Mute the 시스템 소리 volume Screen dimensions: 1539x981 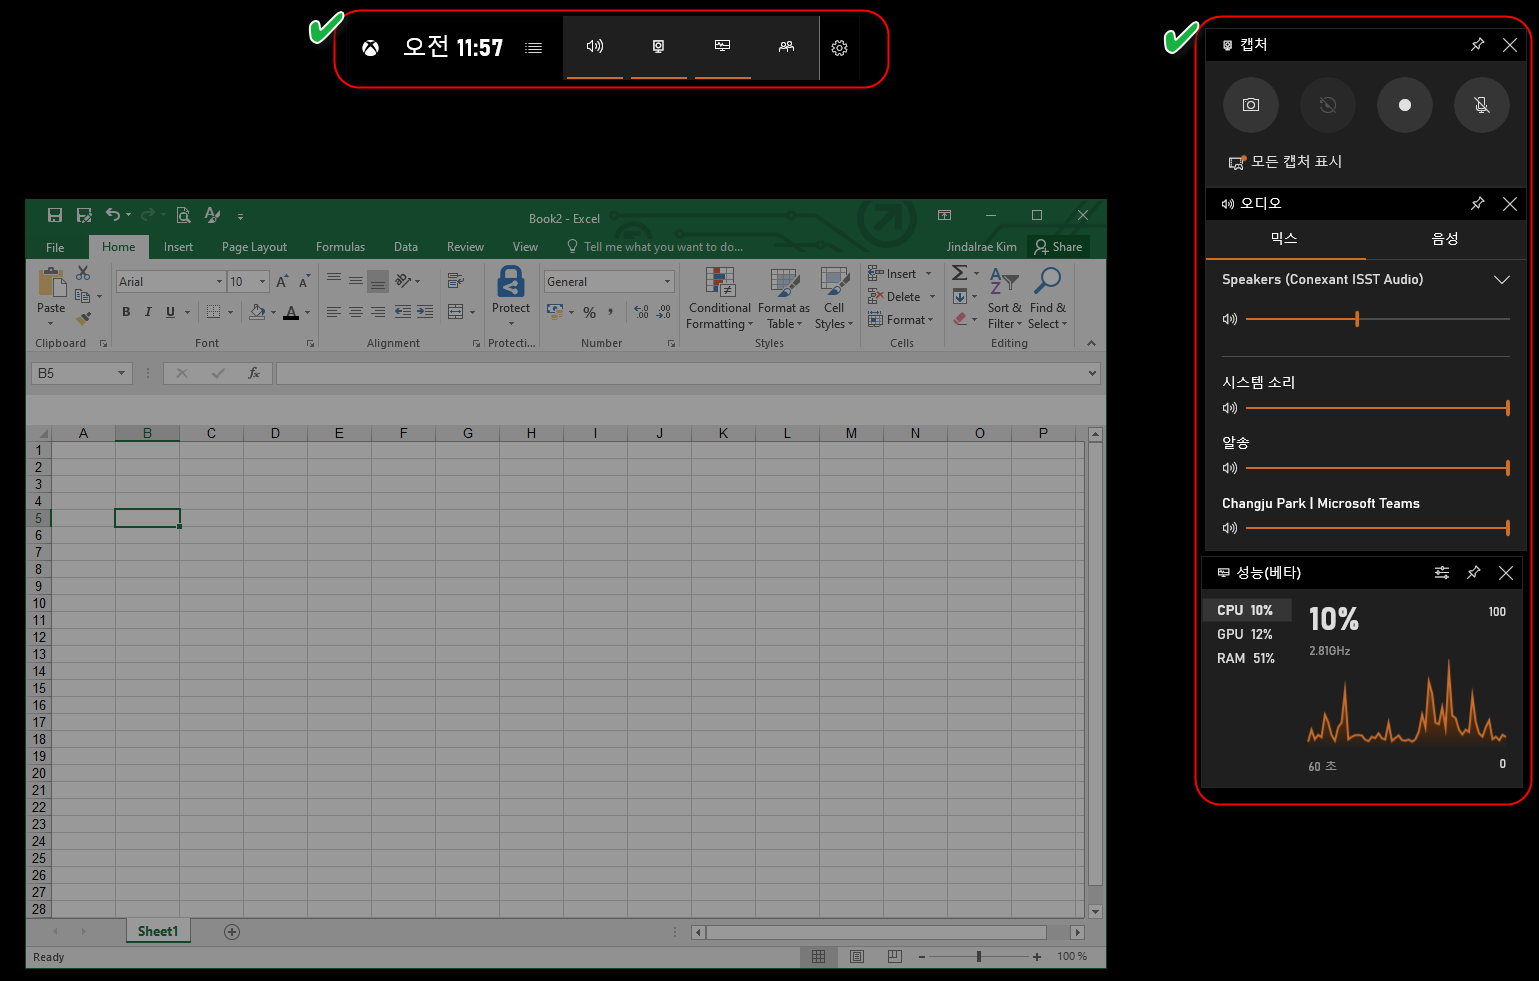click(x=1230, y=408)
